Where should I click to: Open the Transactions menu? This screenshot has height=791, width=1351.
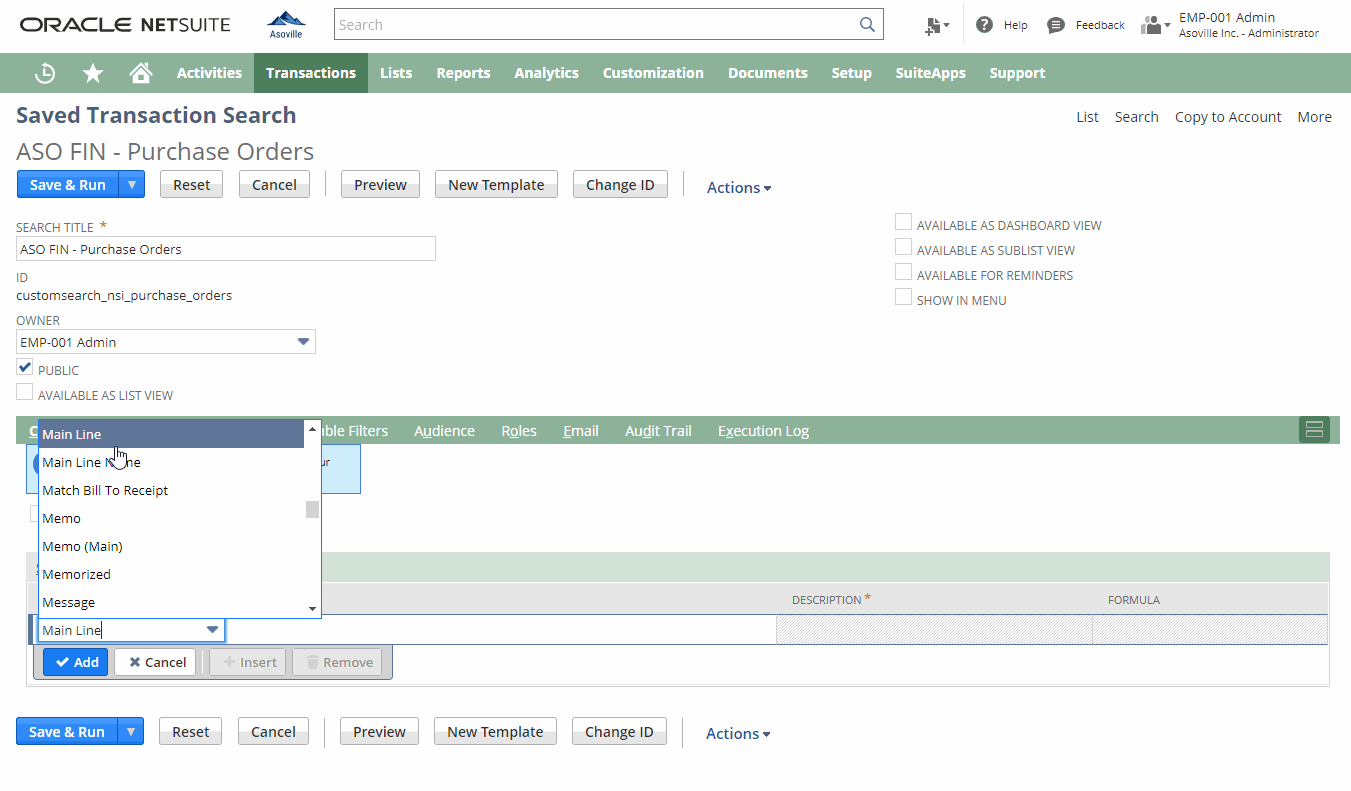click(x=311, y=73)
